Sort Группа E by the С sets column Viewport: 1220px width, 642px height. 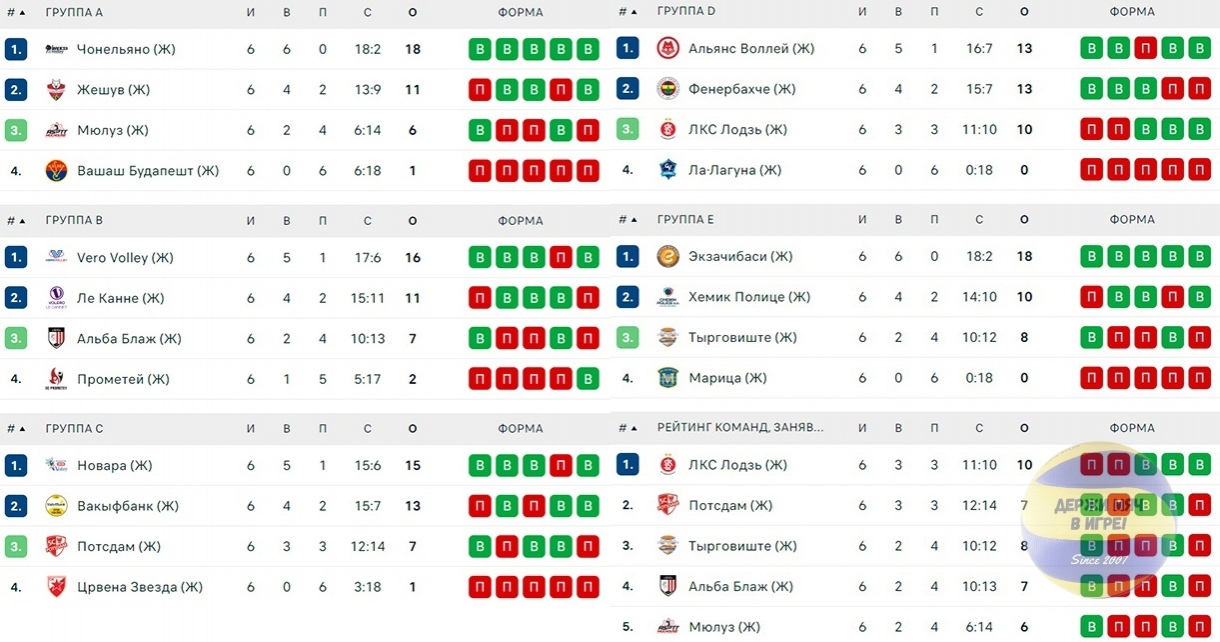click(979, 220)
